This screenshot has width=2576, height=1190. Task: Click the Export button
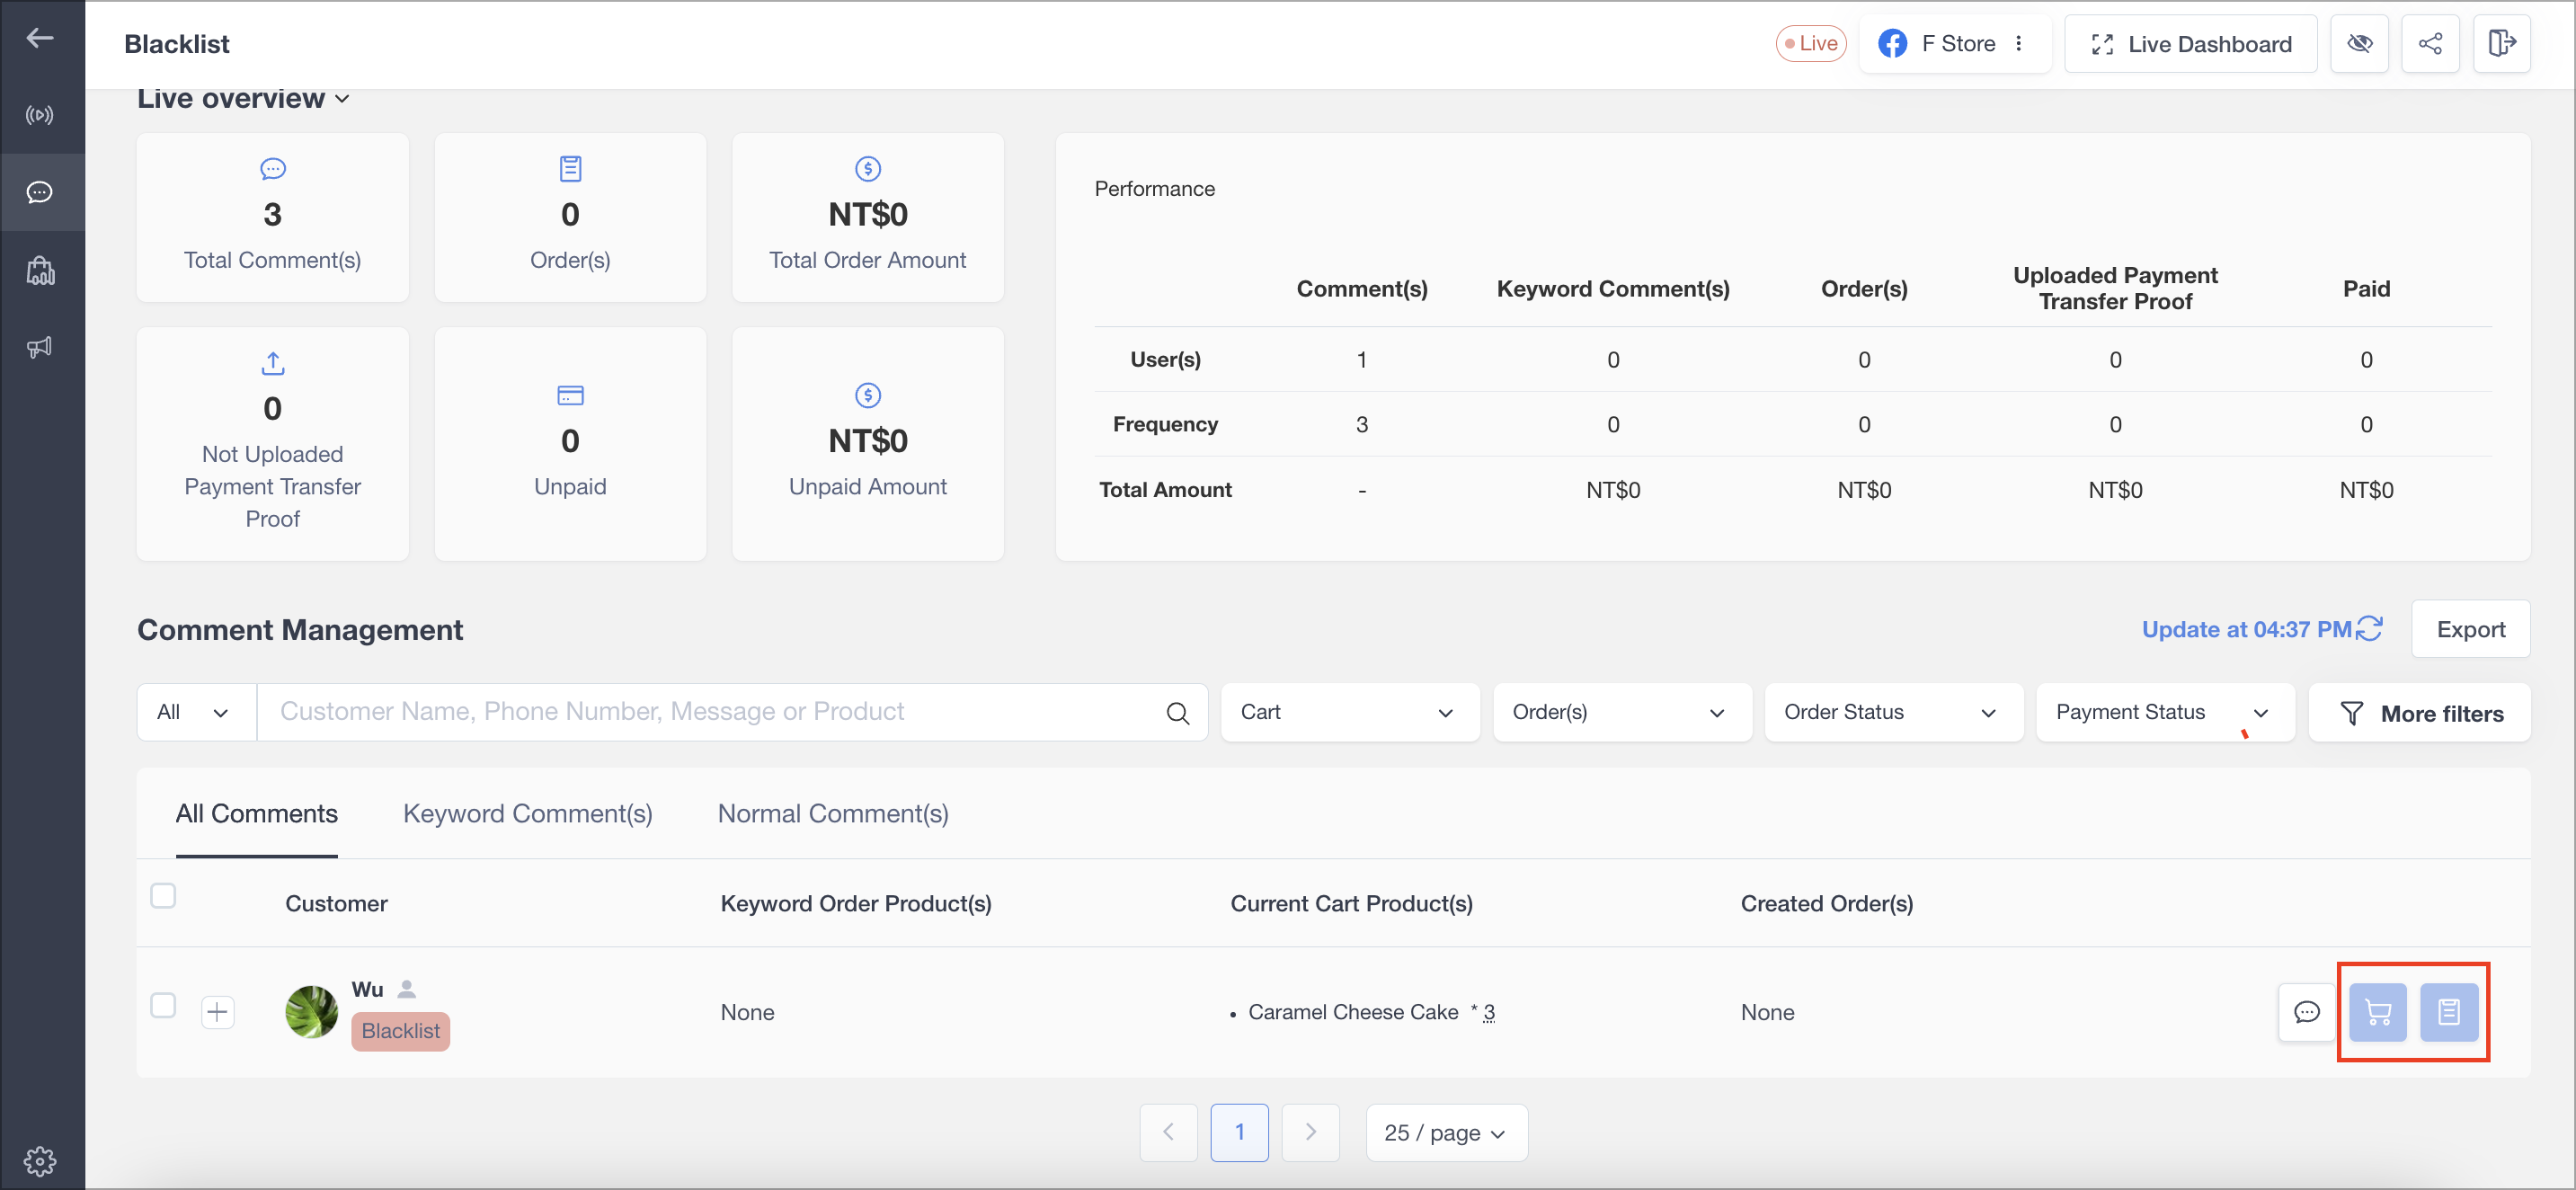(x=2470, y=629)
